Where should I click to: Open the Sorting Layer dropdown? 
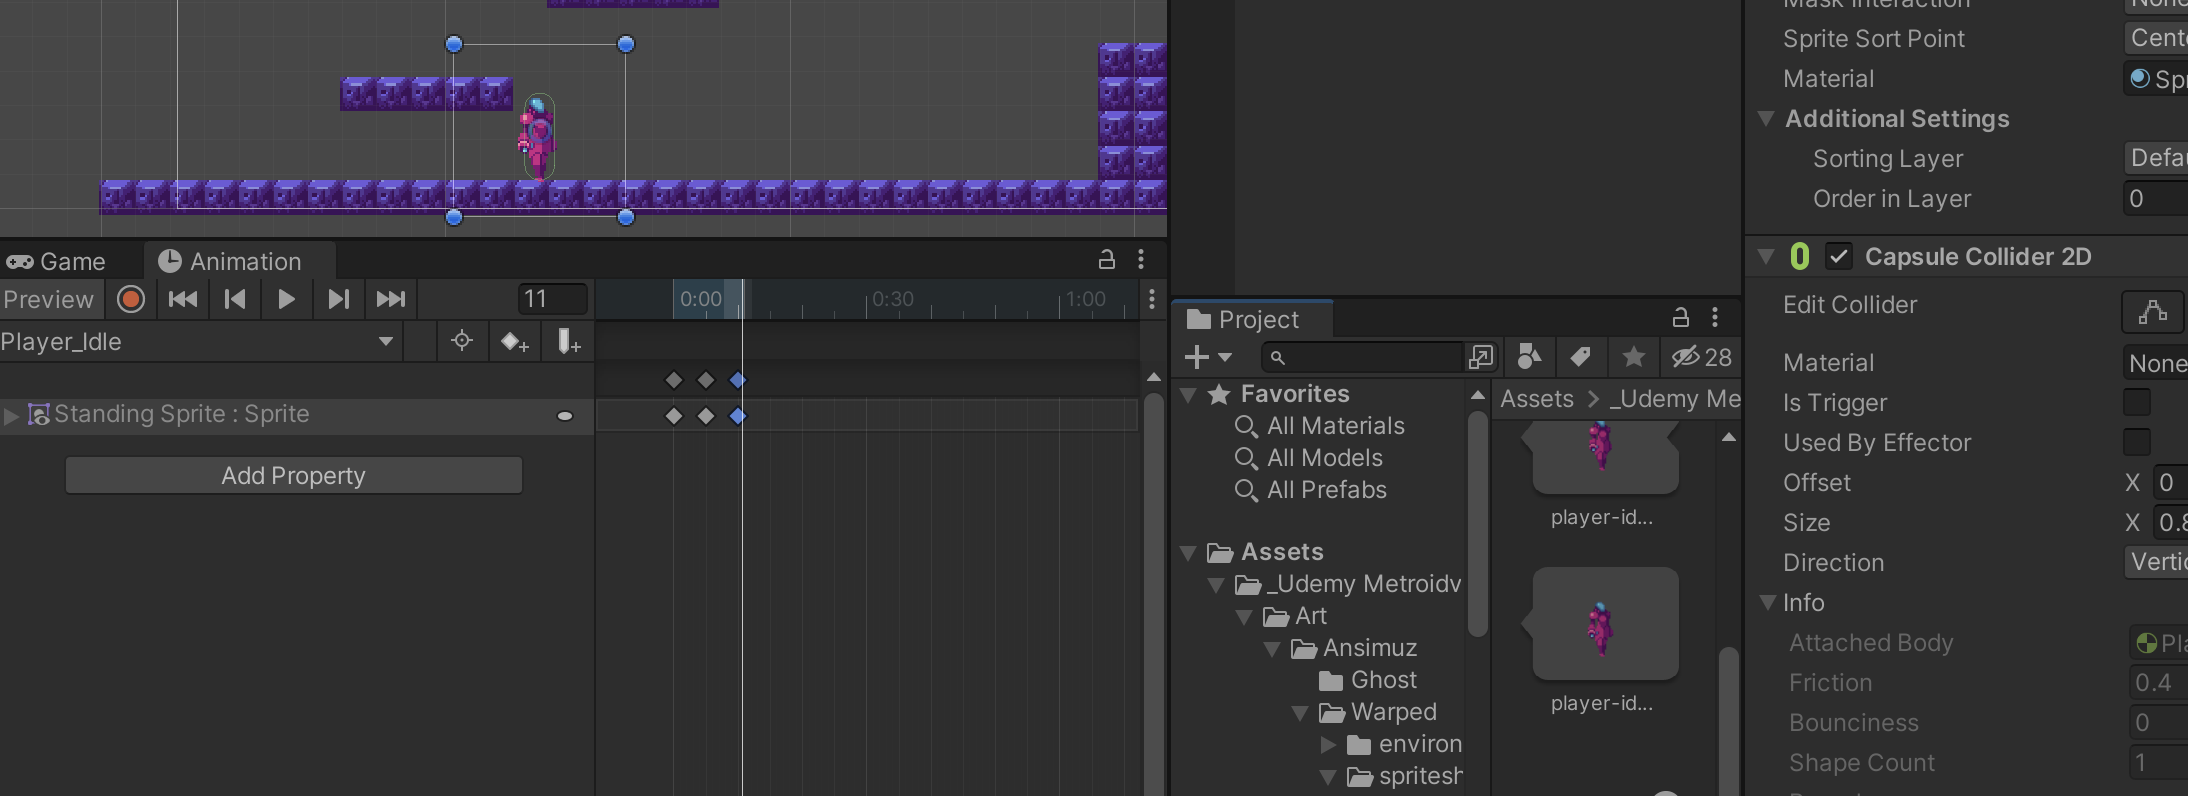[2156, 158]
